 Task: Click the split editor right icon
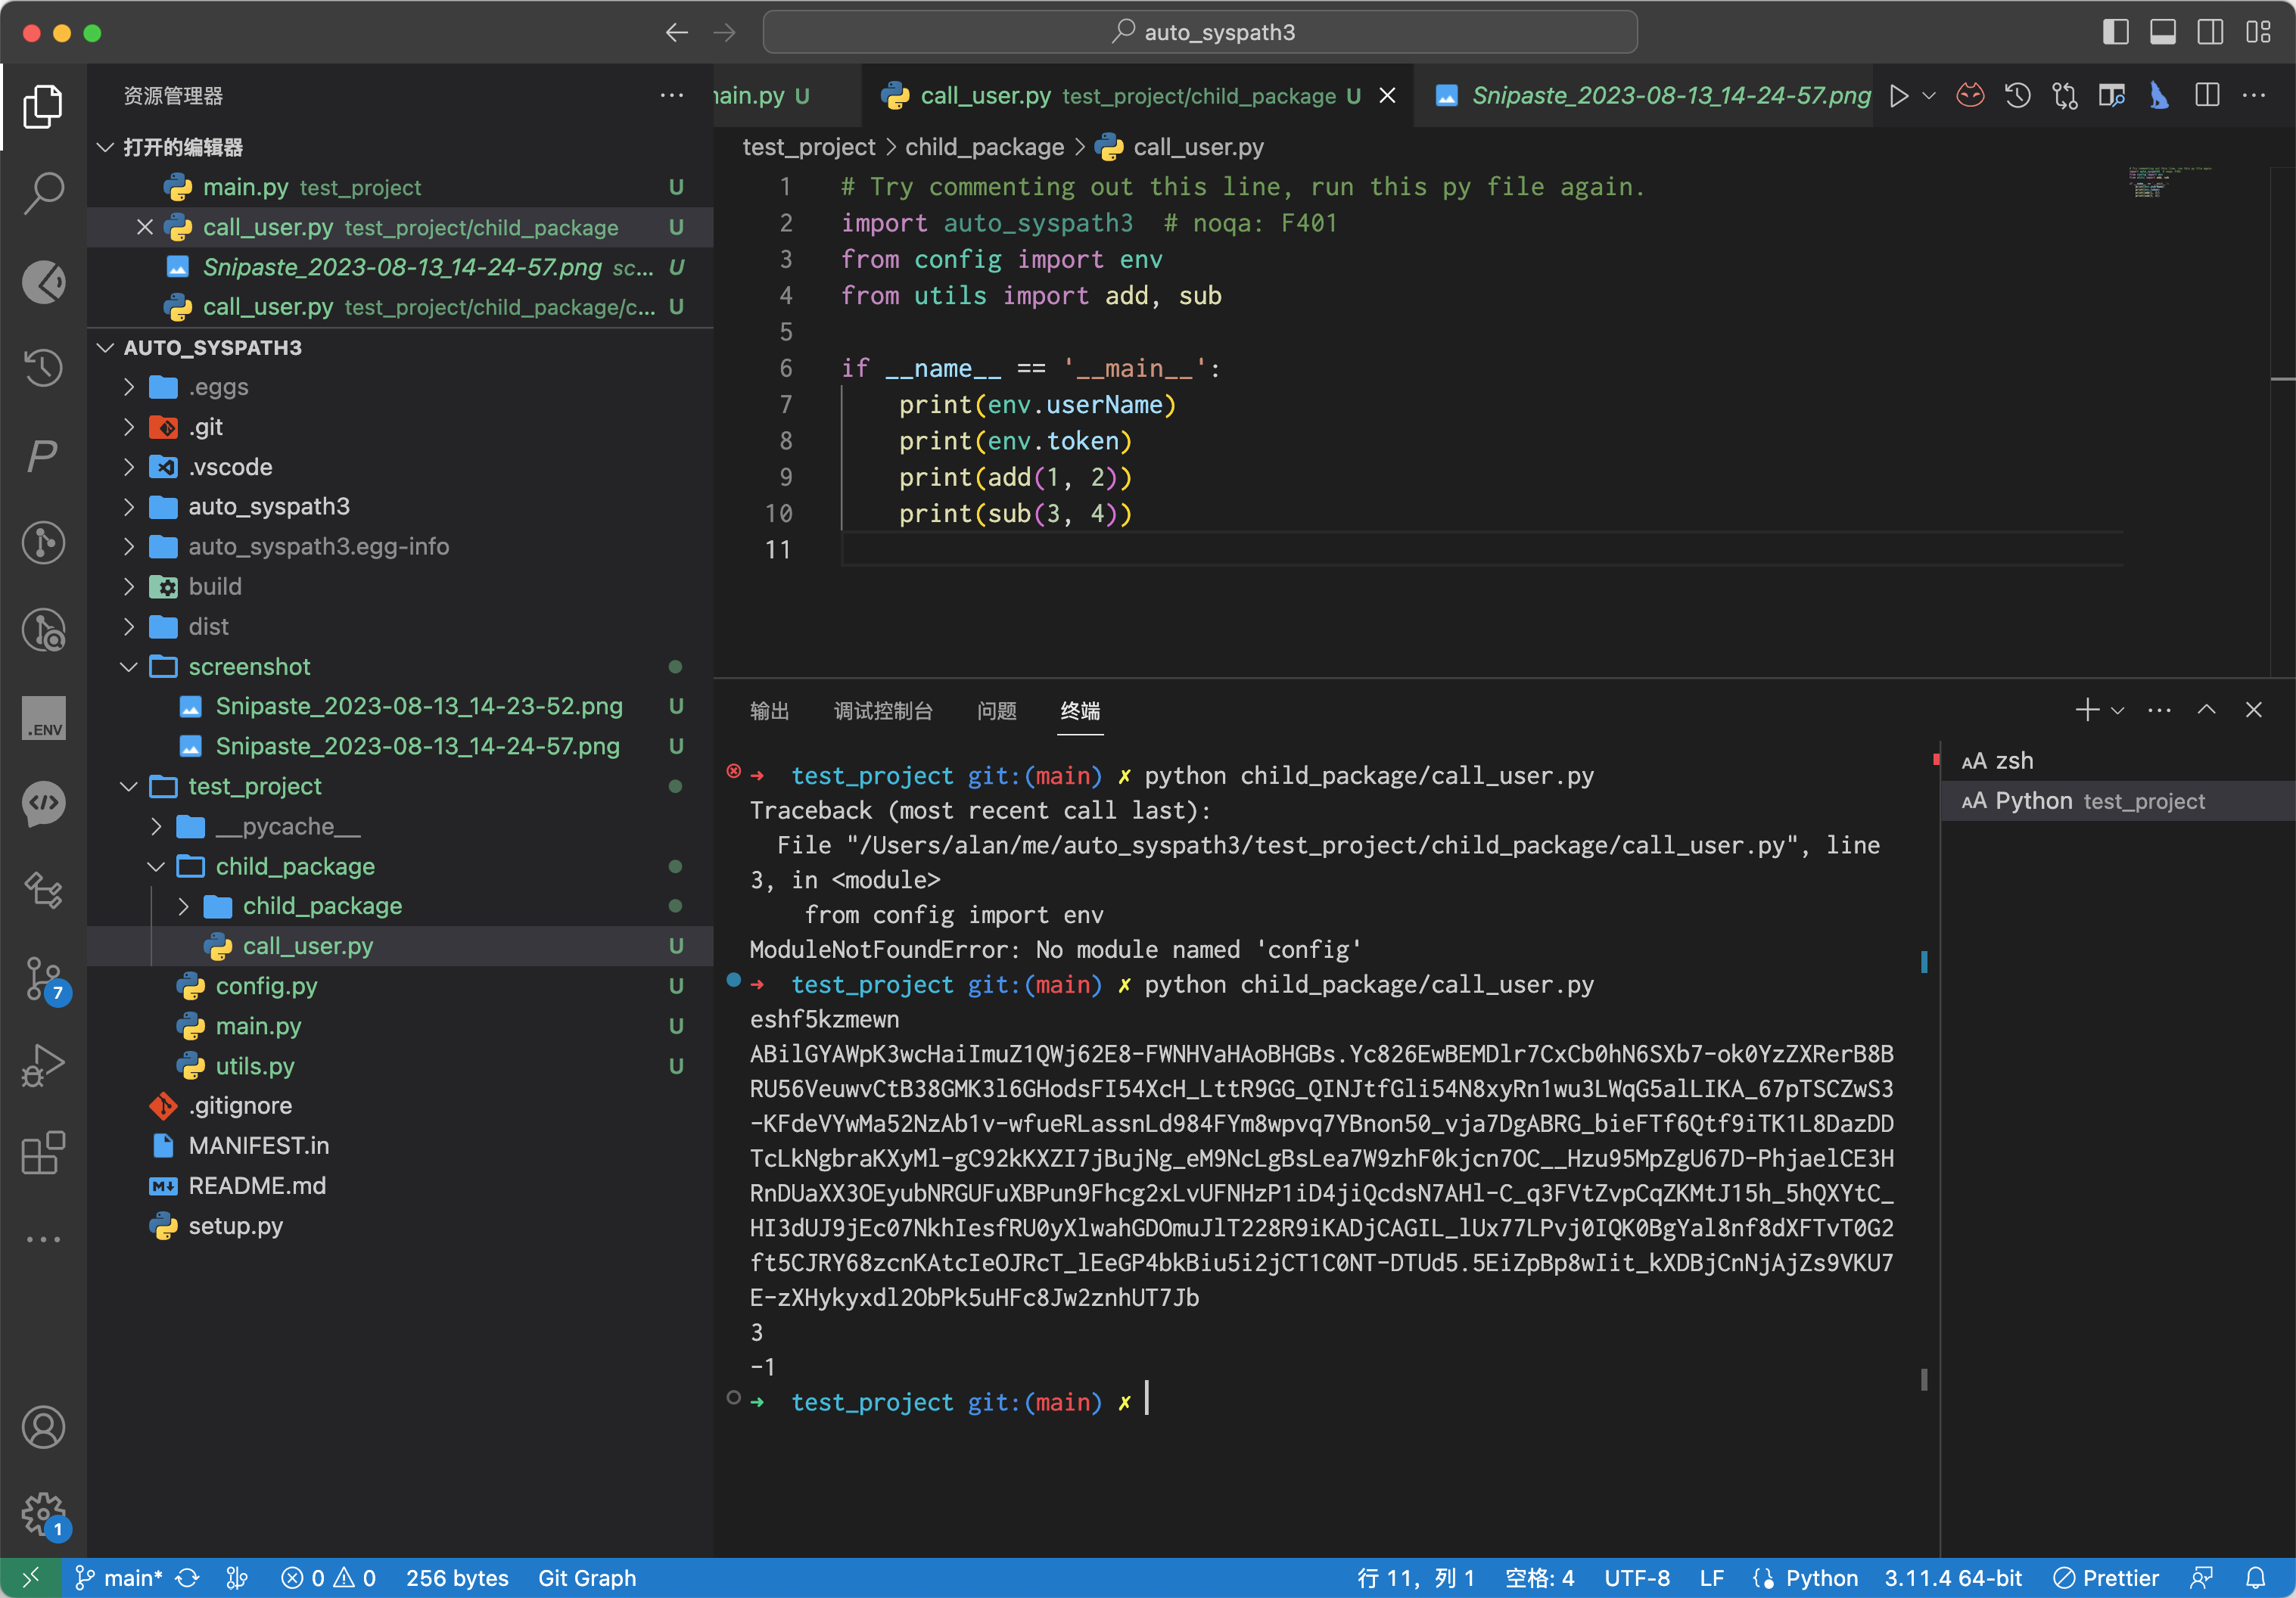point(2207,96)
